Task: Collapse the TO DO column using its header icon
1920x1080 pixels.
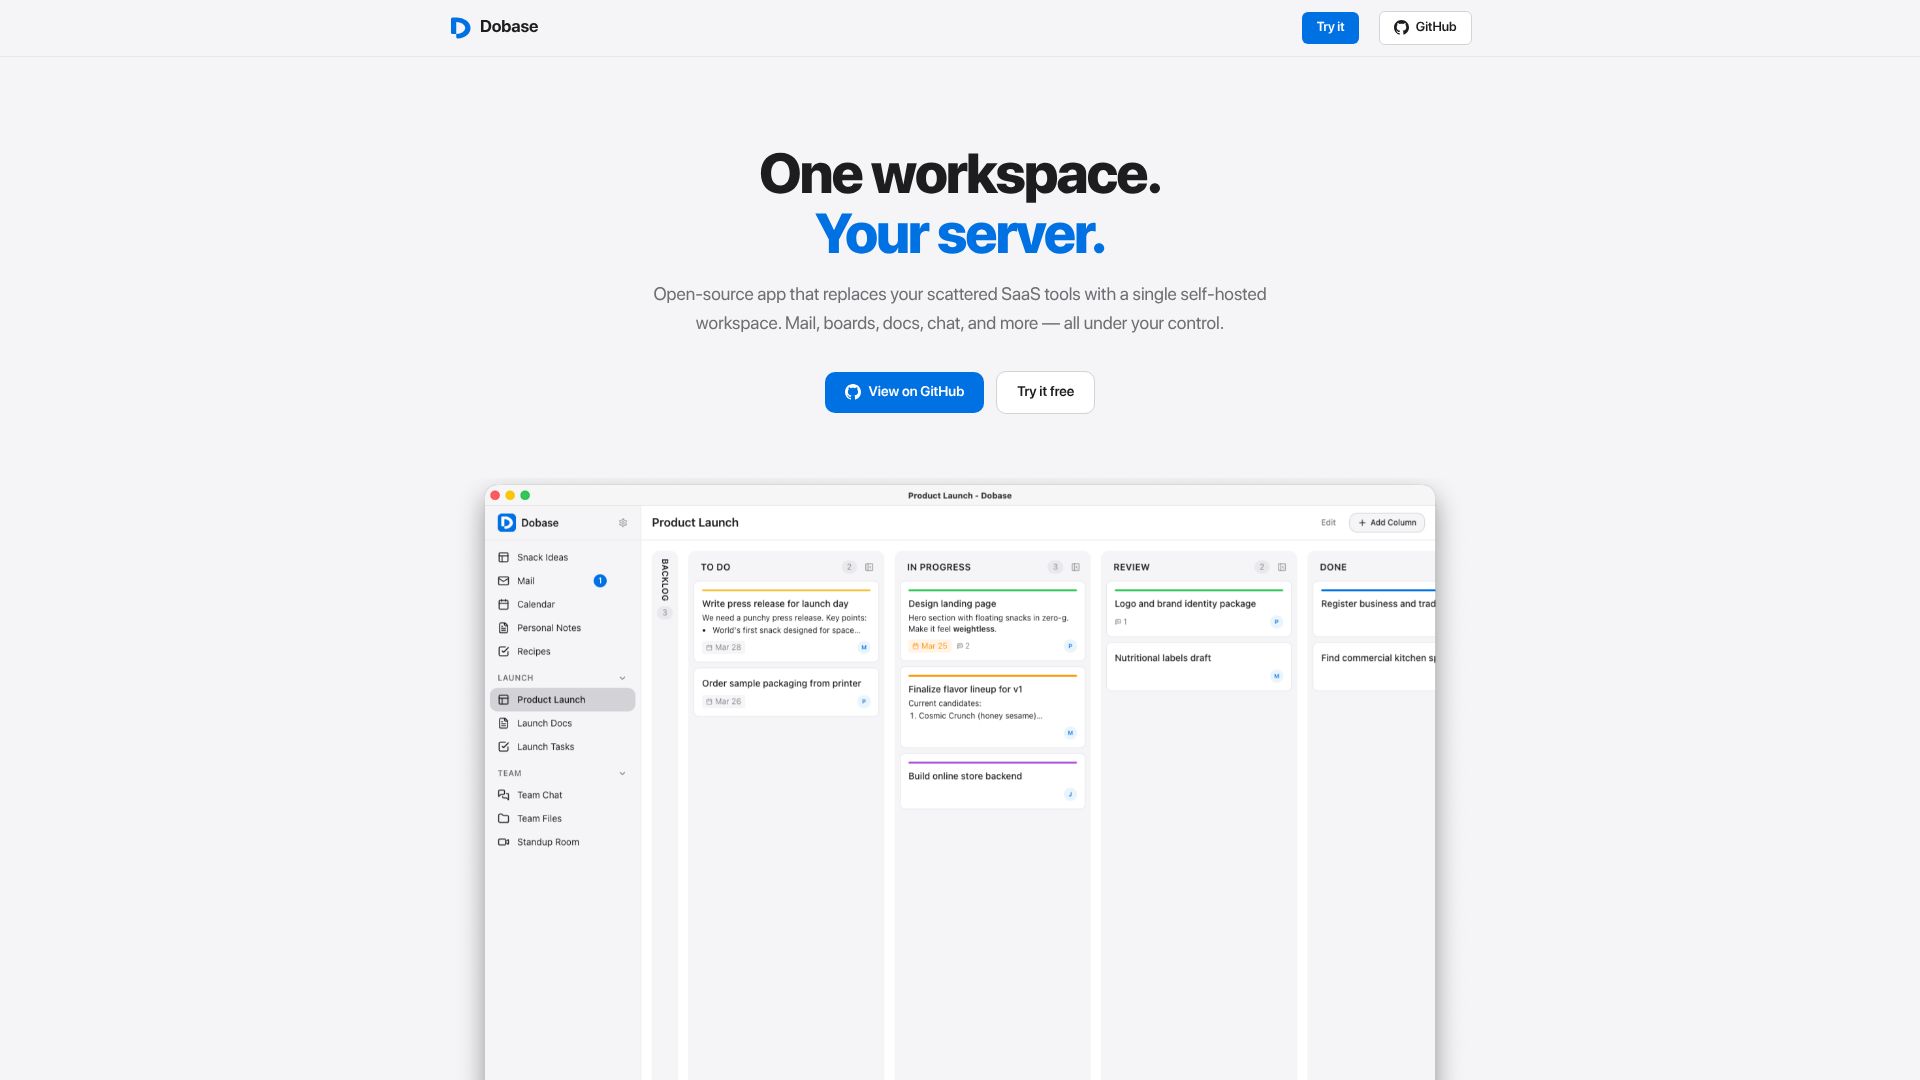Action: [869, 567]
